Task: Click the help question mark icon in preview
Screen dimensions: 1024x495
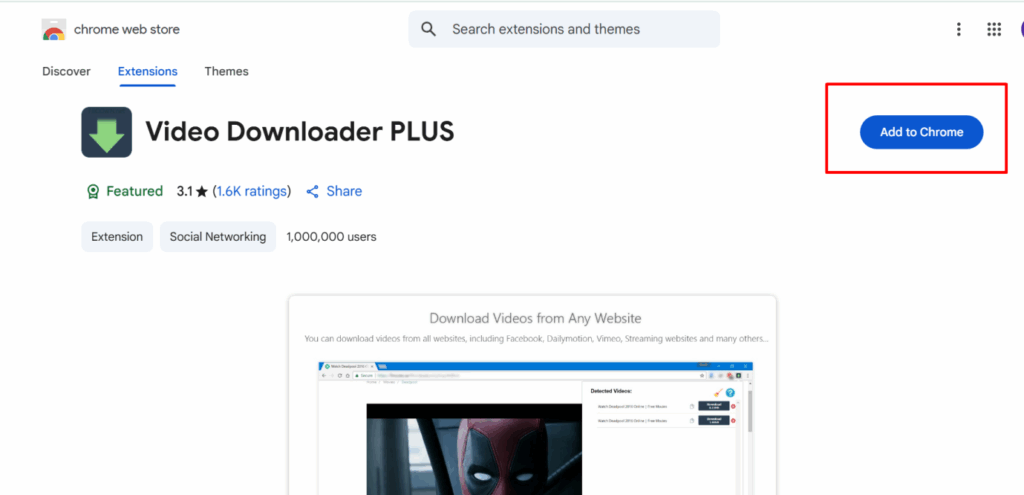Action: 730,392
